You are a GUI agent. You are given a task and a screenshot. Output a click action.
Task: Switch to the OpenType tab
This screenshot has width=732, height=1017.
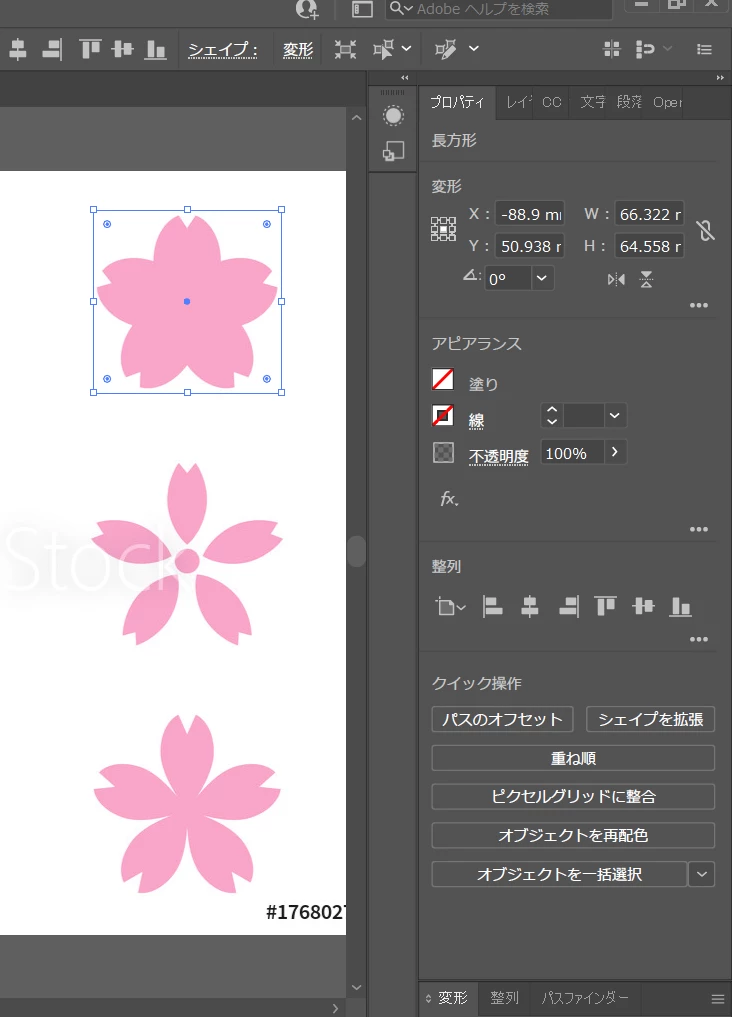pyautogui.click(x=667, y=102)
